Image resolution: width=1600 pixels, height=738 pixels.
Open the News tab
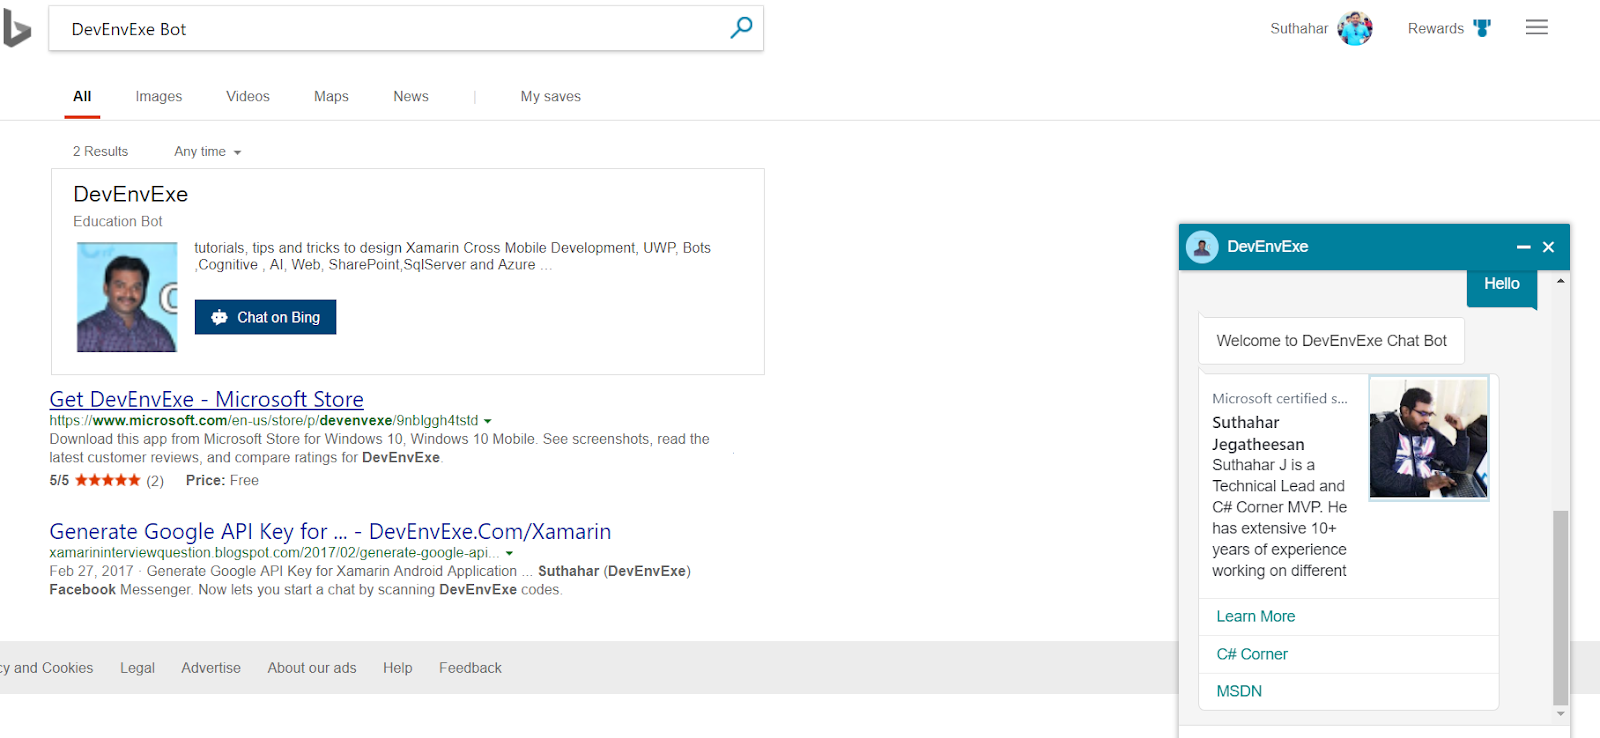tap(411, 96)
